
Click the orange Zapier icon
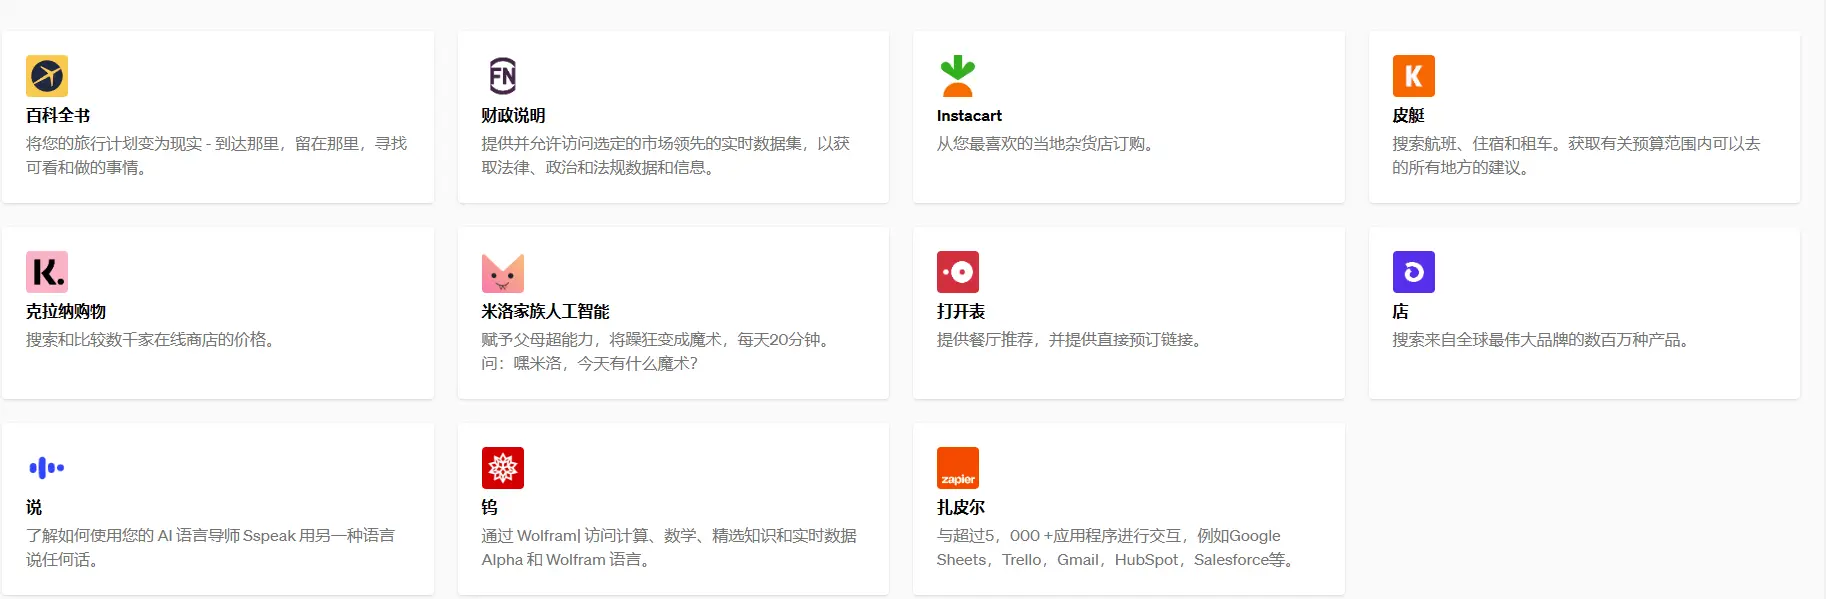pyautogui.click(x=958, y=468)
